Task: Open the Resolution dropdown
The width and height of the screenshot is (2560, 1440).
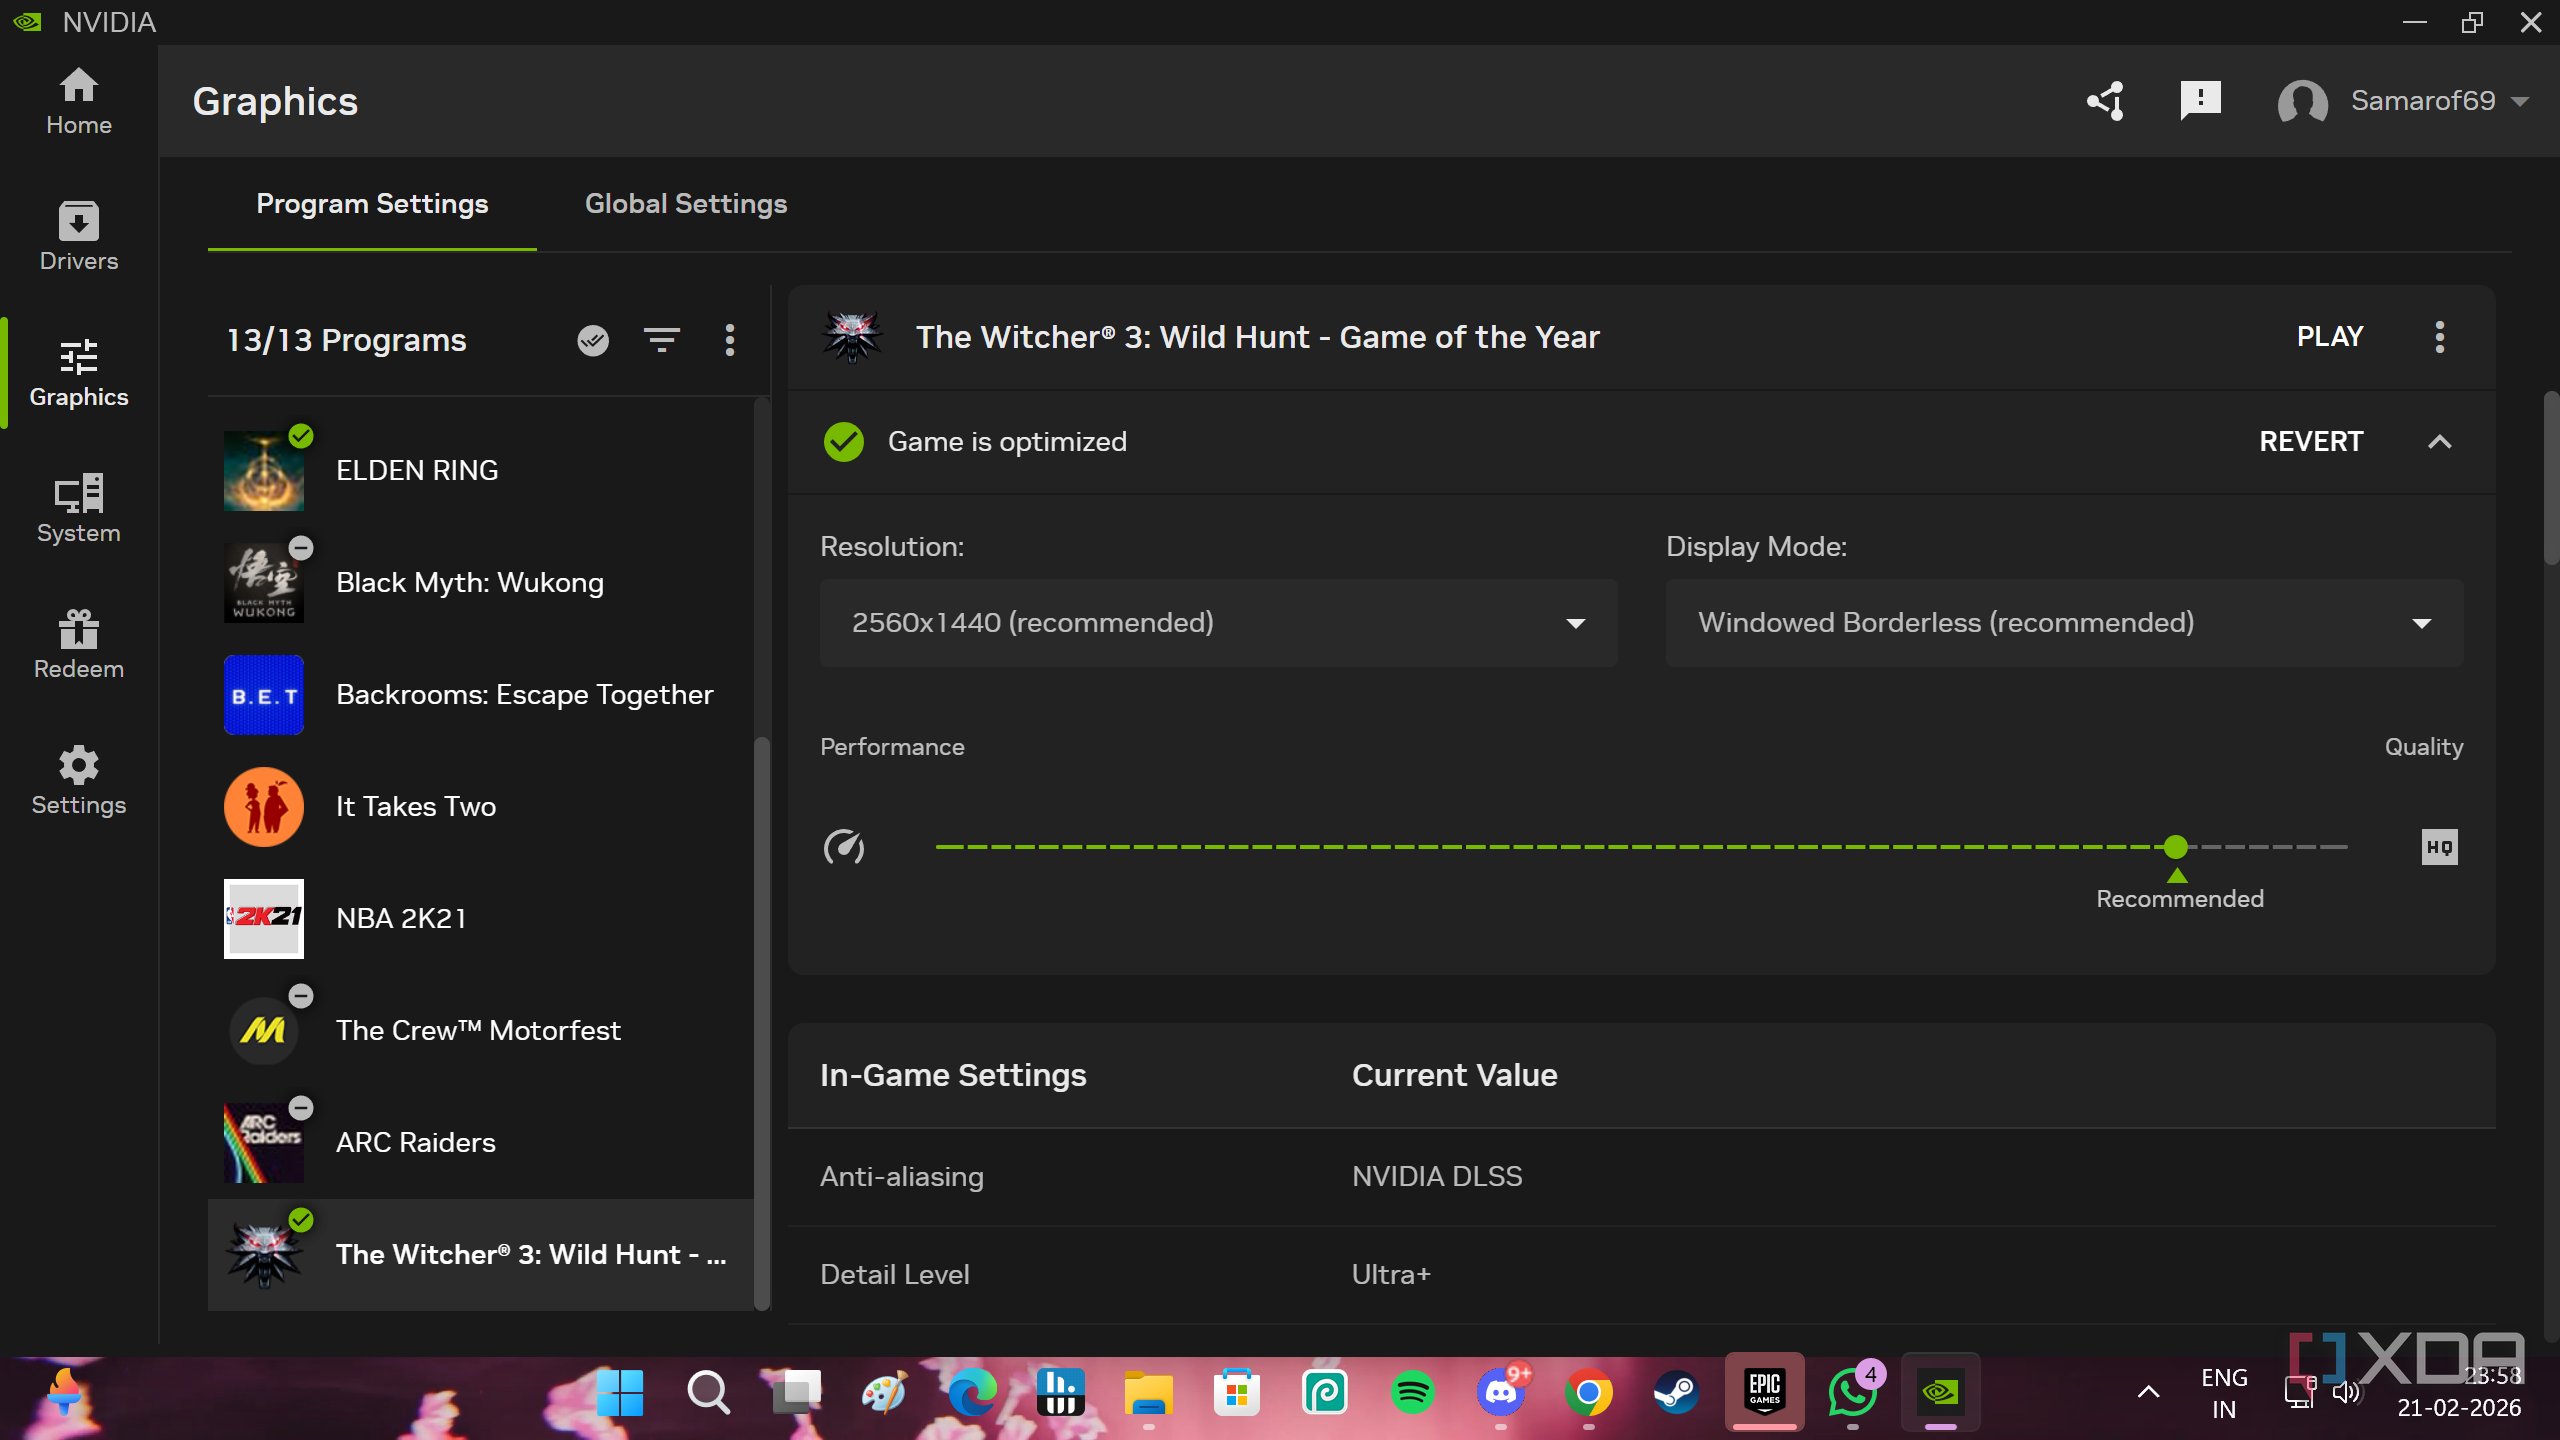Action: 1218,623
